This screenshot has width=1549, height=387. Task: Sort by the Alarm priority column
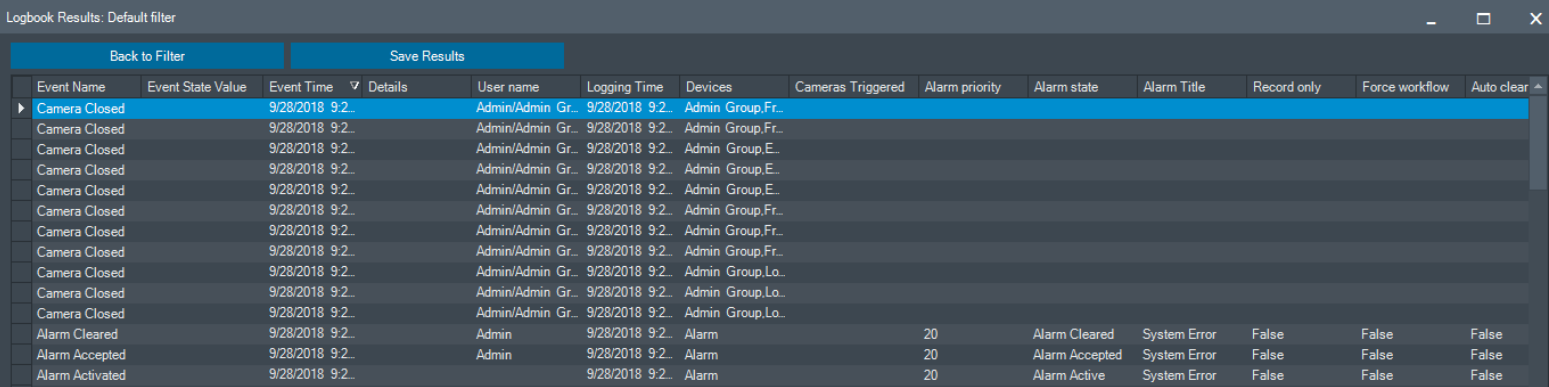click(974, 87)
